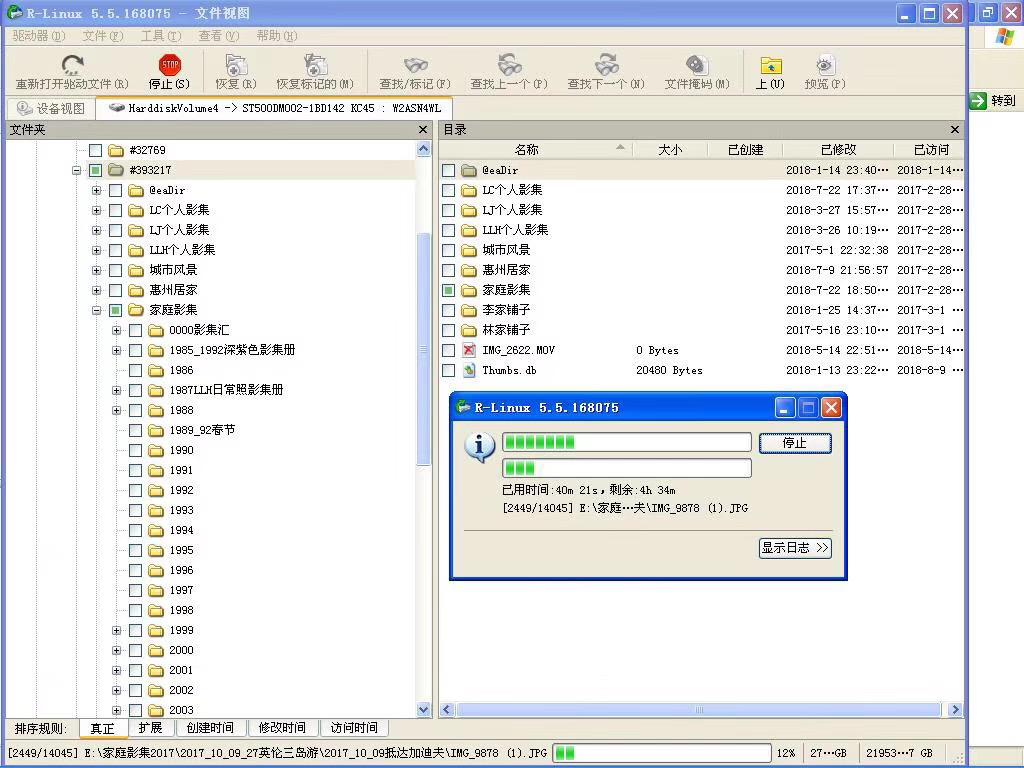Click the Recover (恢复) toolbar icon
The height and width of the screenshot is (768, 1024).
(236, 65)
